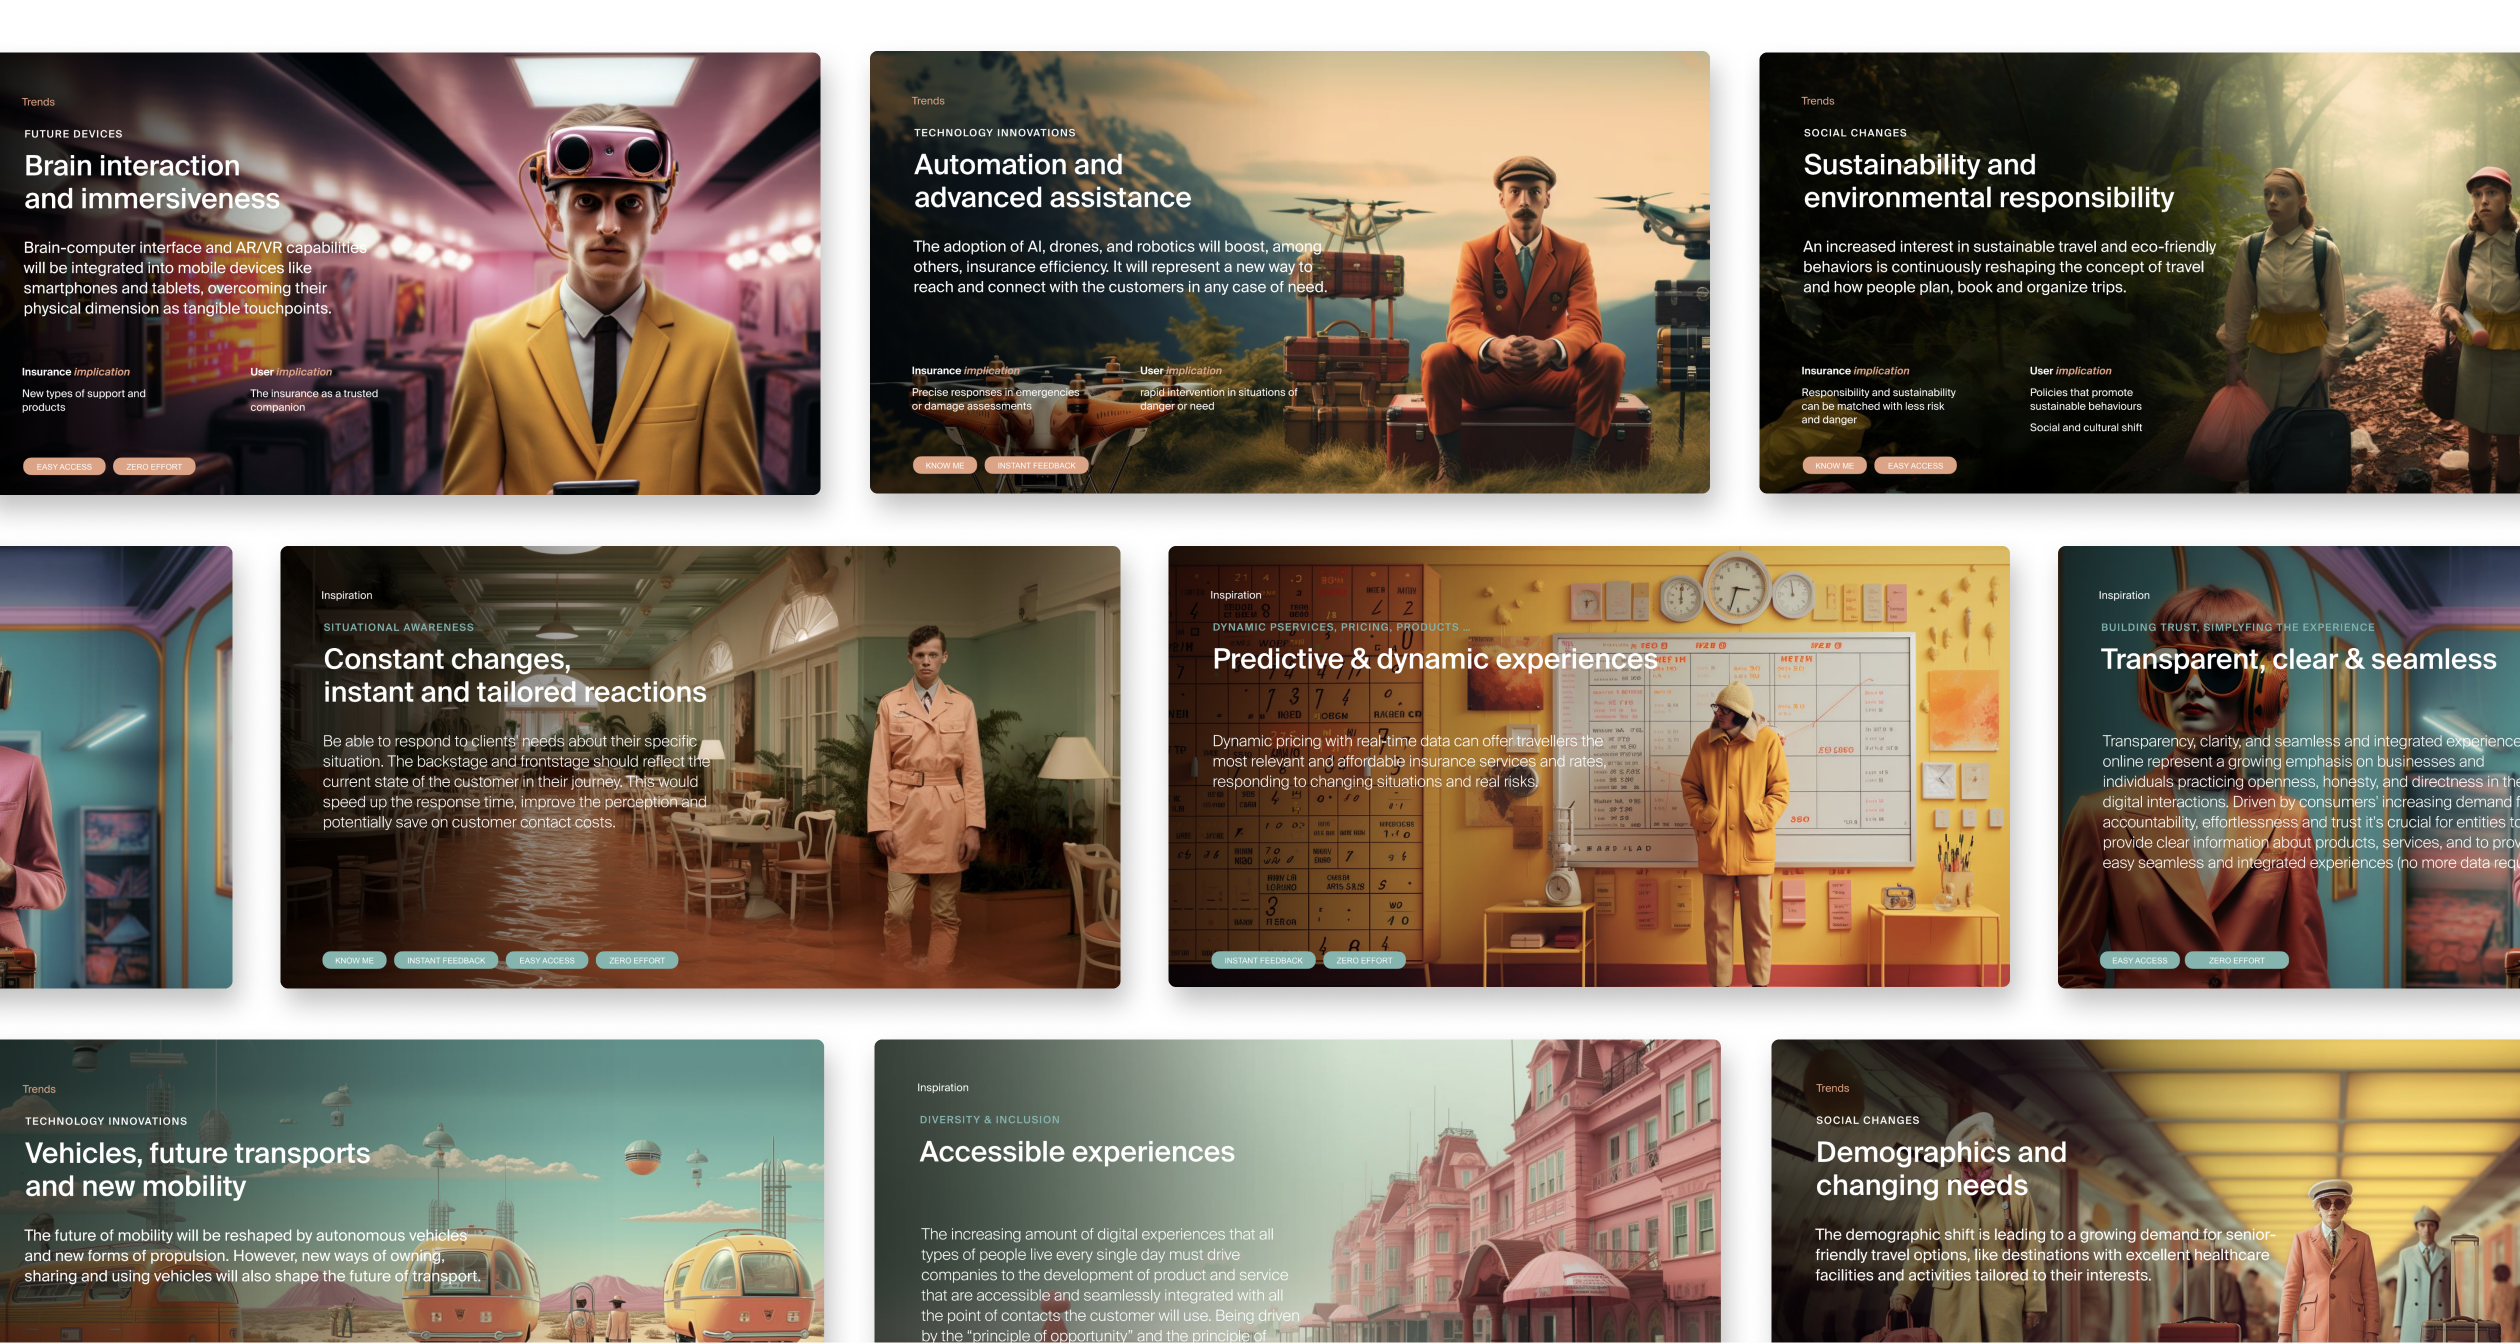The image size is (2520, 1343).
Task: Toggle ZERO EFFORT on Constant changes card
Action: coord(636,960)
